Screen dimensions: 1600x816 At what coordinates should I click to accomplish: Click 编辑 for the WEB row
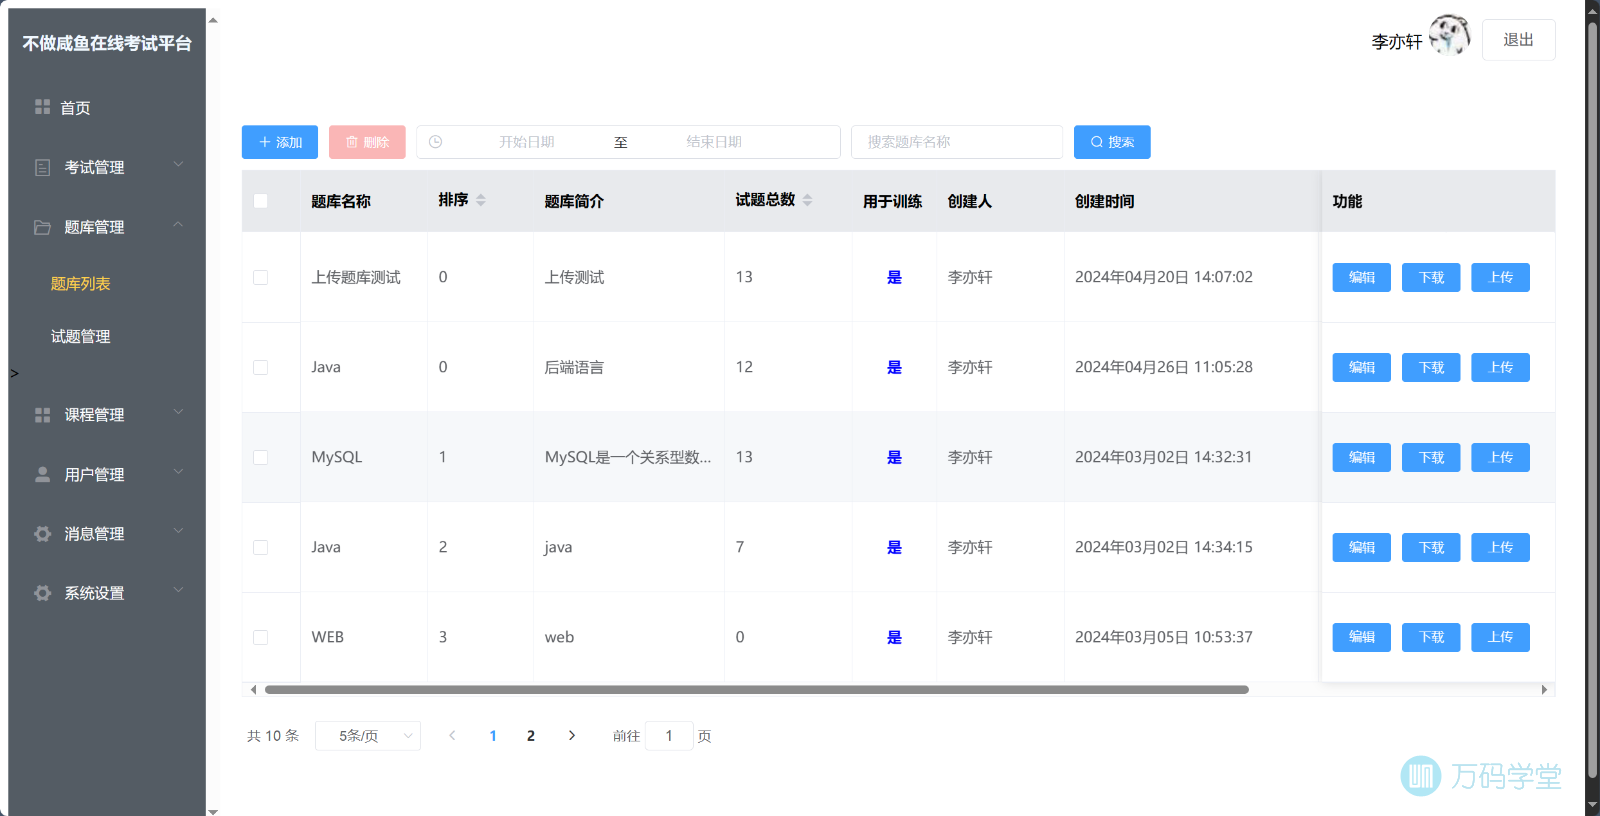pos(1361,637)
